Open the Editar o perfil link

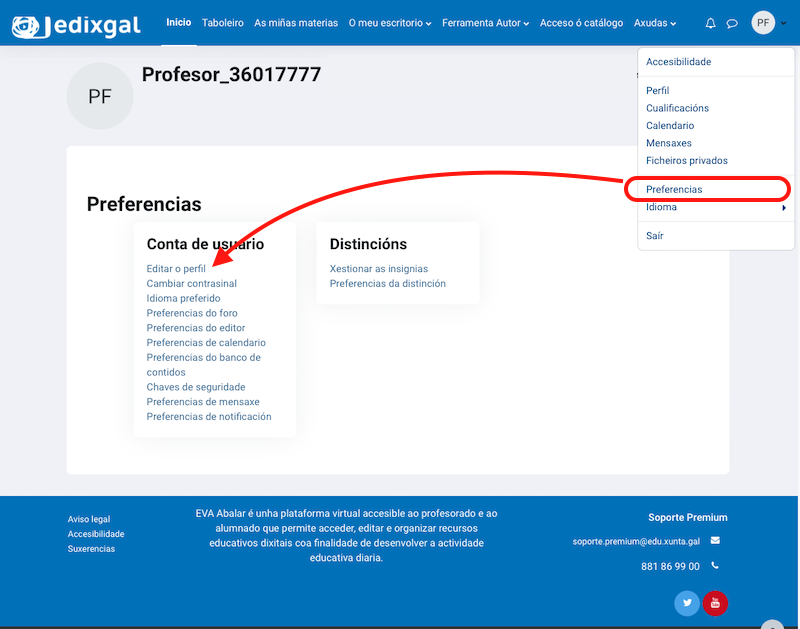click(174, 268)
